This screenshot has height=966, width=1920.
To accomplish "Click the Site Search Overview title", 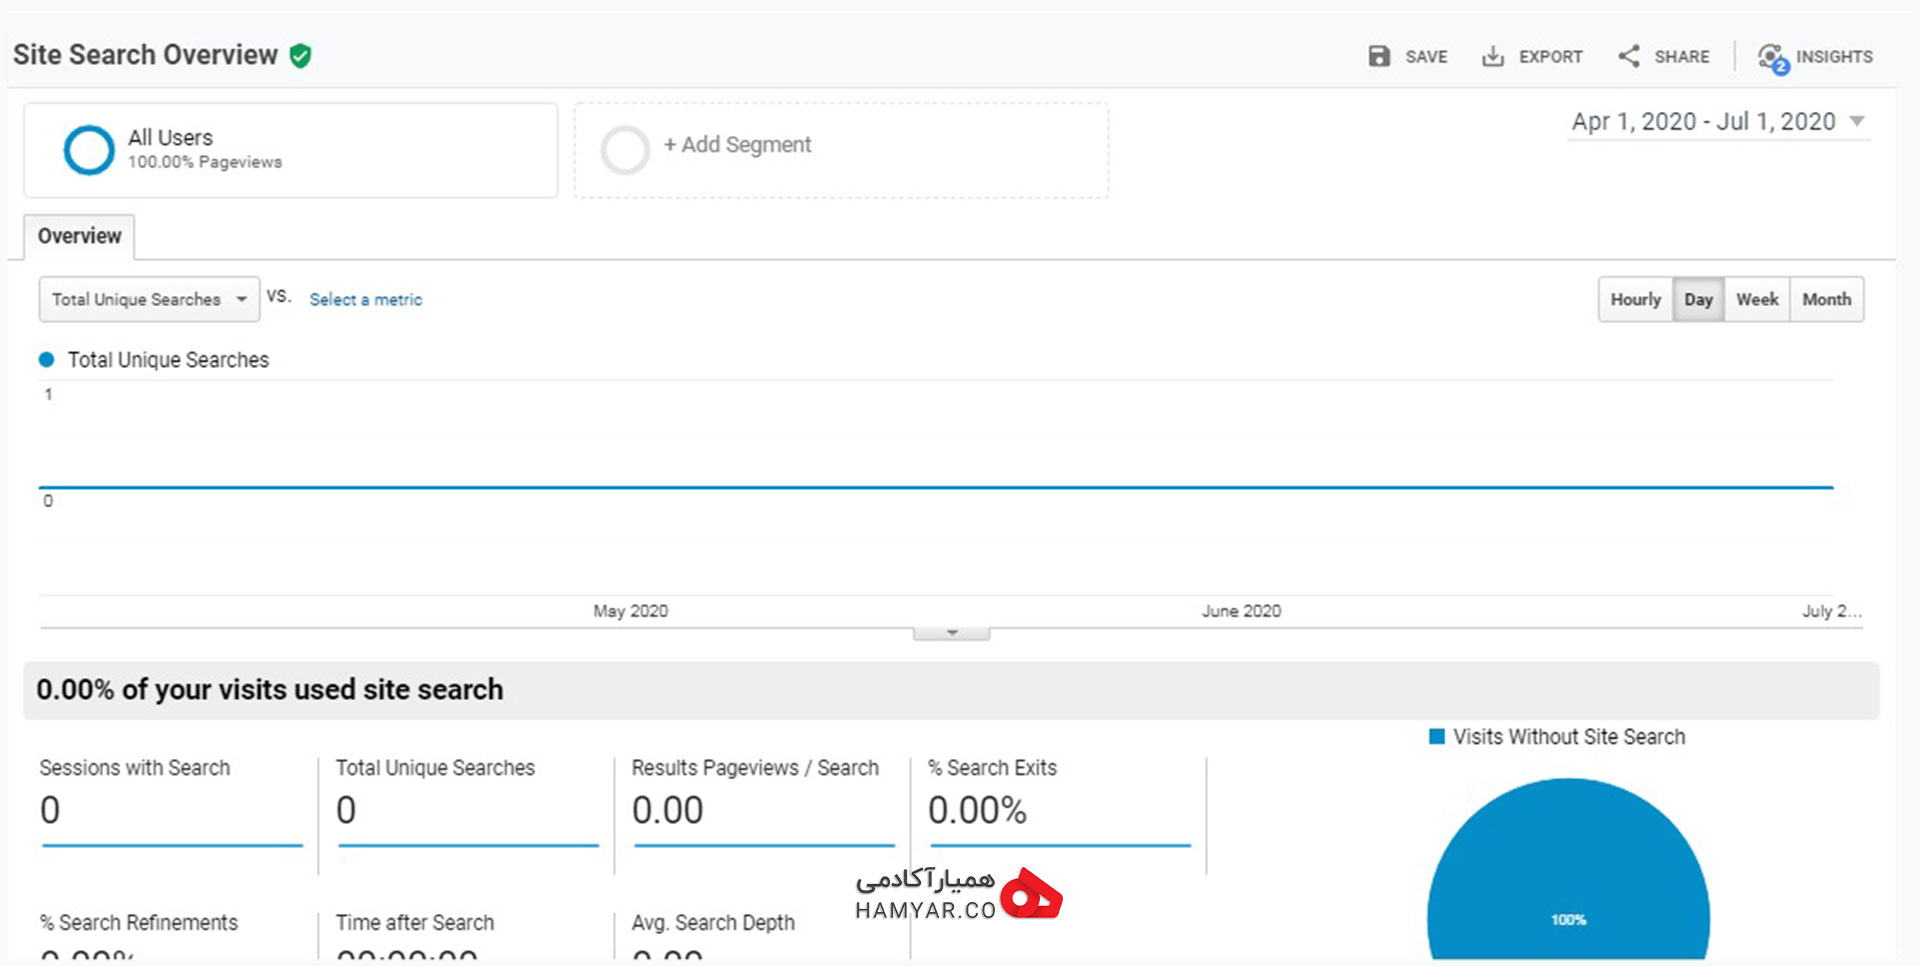I will [145, 55].
